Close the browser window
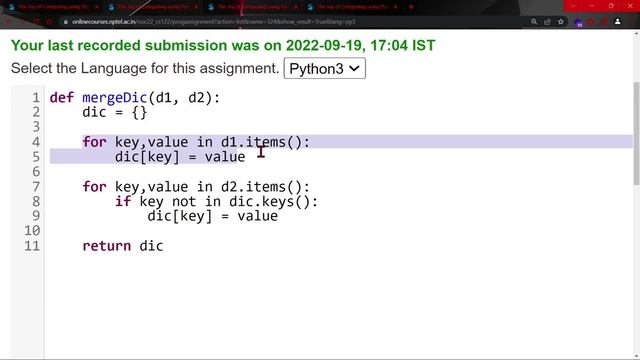This screenshot has width=640, height=360. (630, 6)
